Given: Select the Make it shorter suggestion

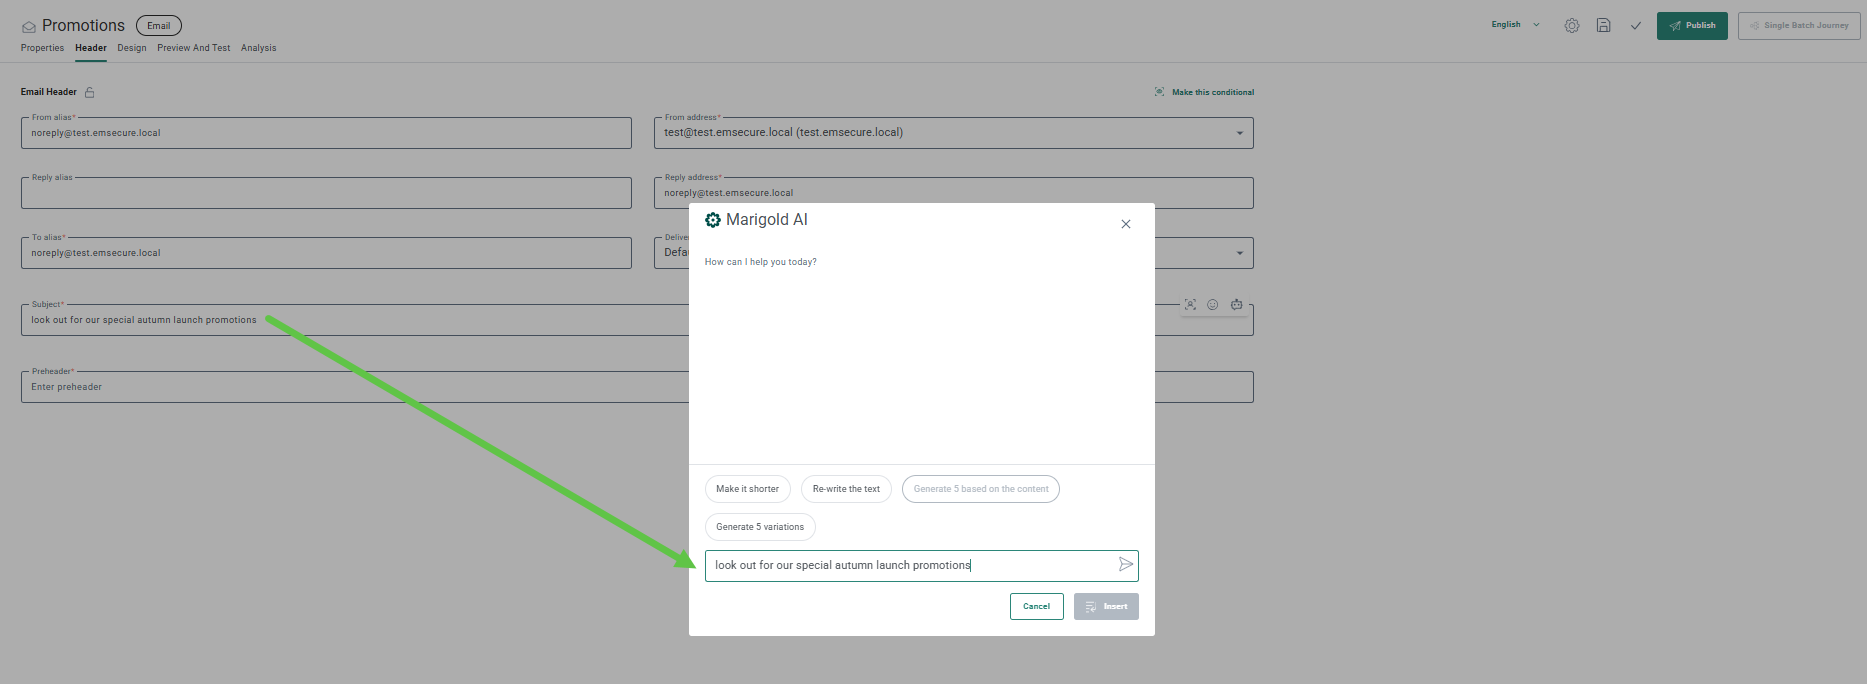Looking at the screenshot, I should (747, 489).
